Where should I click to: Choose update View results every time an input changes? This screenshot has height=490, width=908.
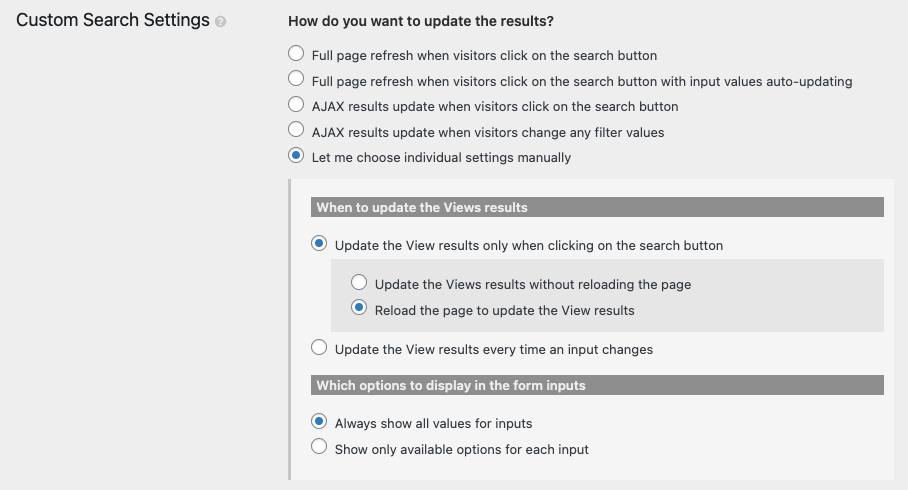click(x=319, y=348)
